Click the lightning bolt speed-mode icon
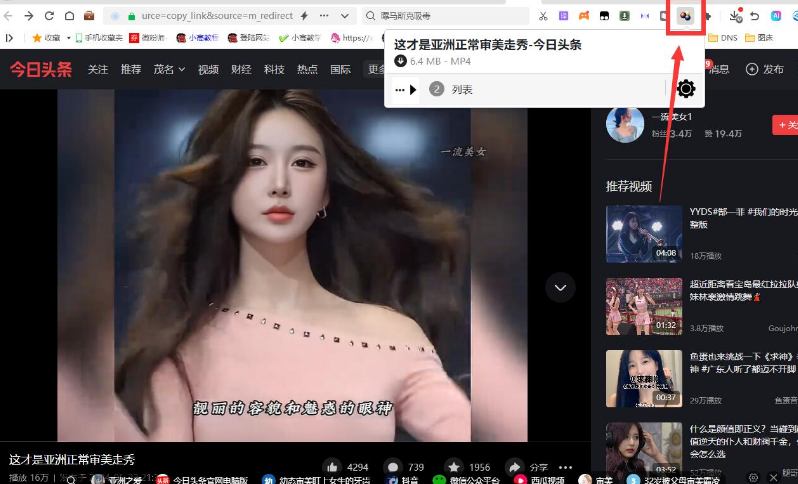The height and width of the screenshot is (484, 798). [304, 16]
